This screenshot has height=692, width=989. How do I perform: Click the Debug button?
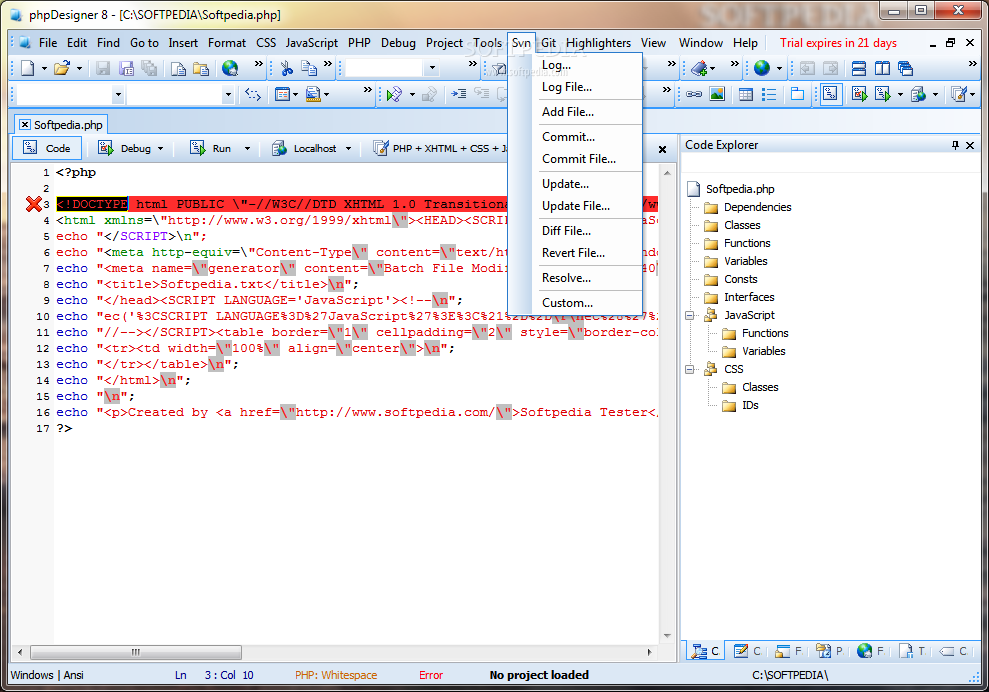[126, 148]
